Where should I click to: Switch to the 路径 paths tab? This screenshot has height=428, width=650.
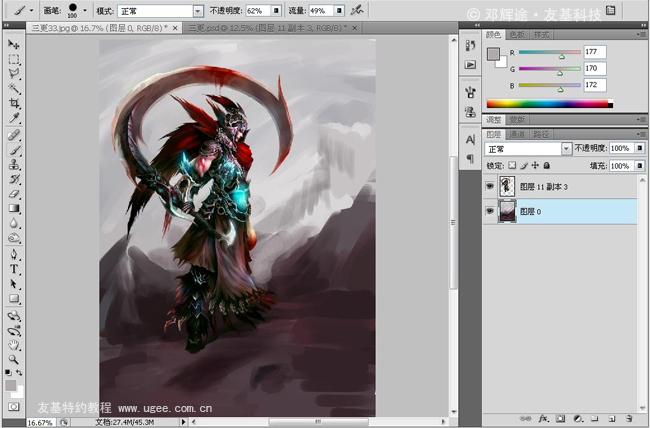pos(541,134)
